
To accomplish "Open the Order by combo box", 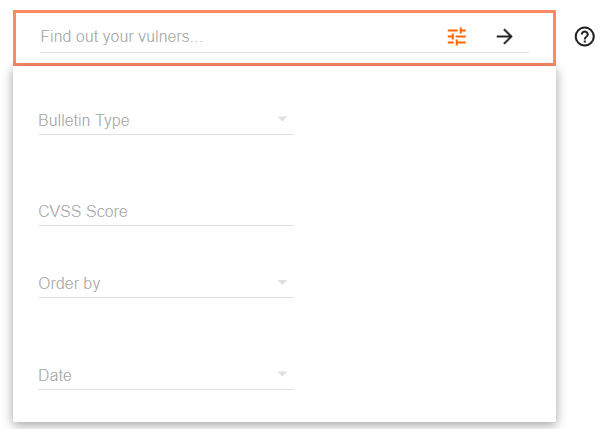I will 165,284.
